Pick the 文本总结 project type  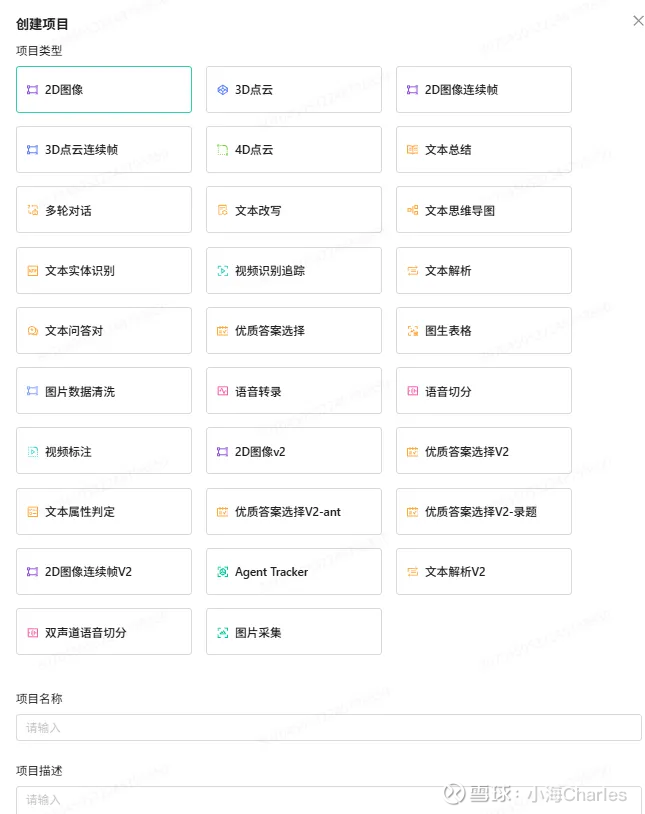484,150
